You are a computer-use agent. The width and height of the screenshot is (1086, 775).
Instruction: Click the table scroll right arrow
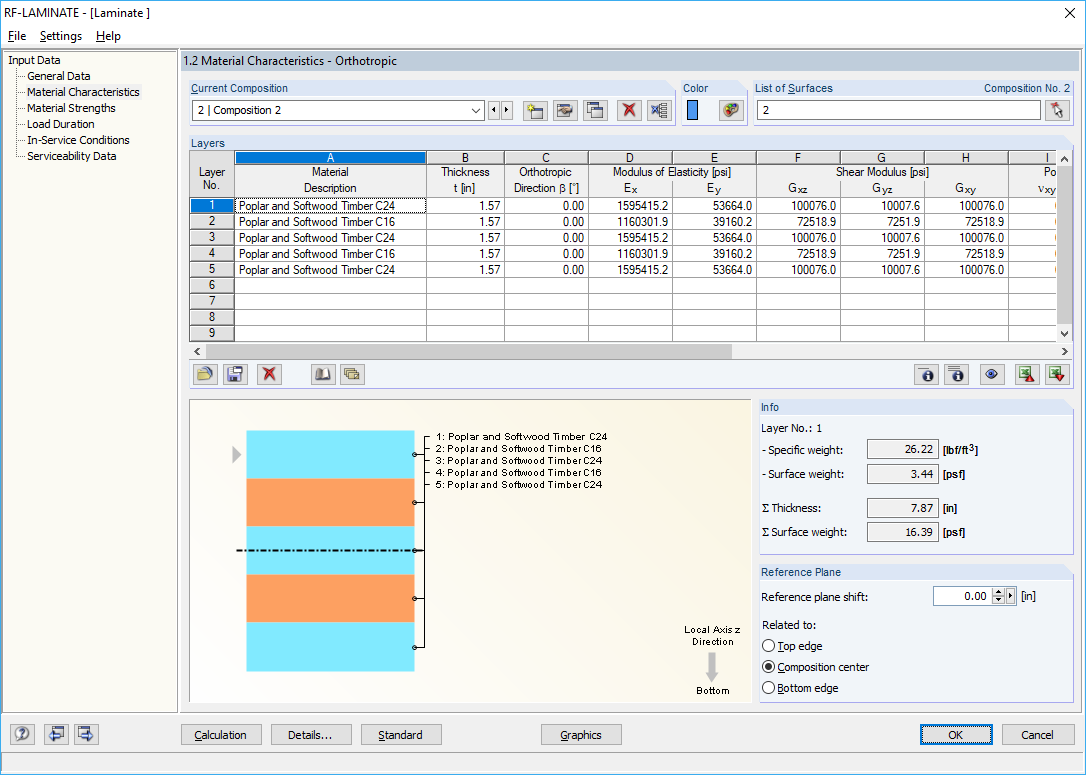tap(1065, 352)
